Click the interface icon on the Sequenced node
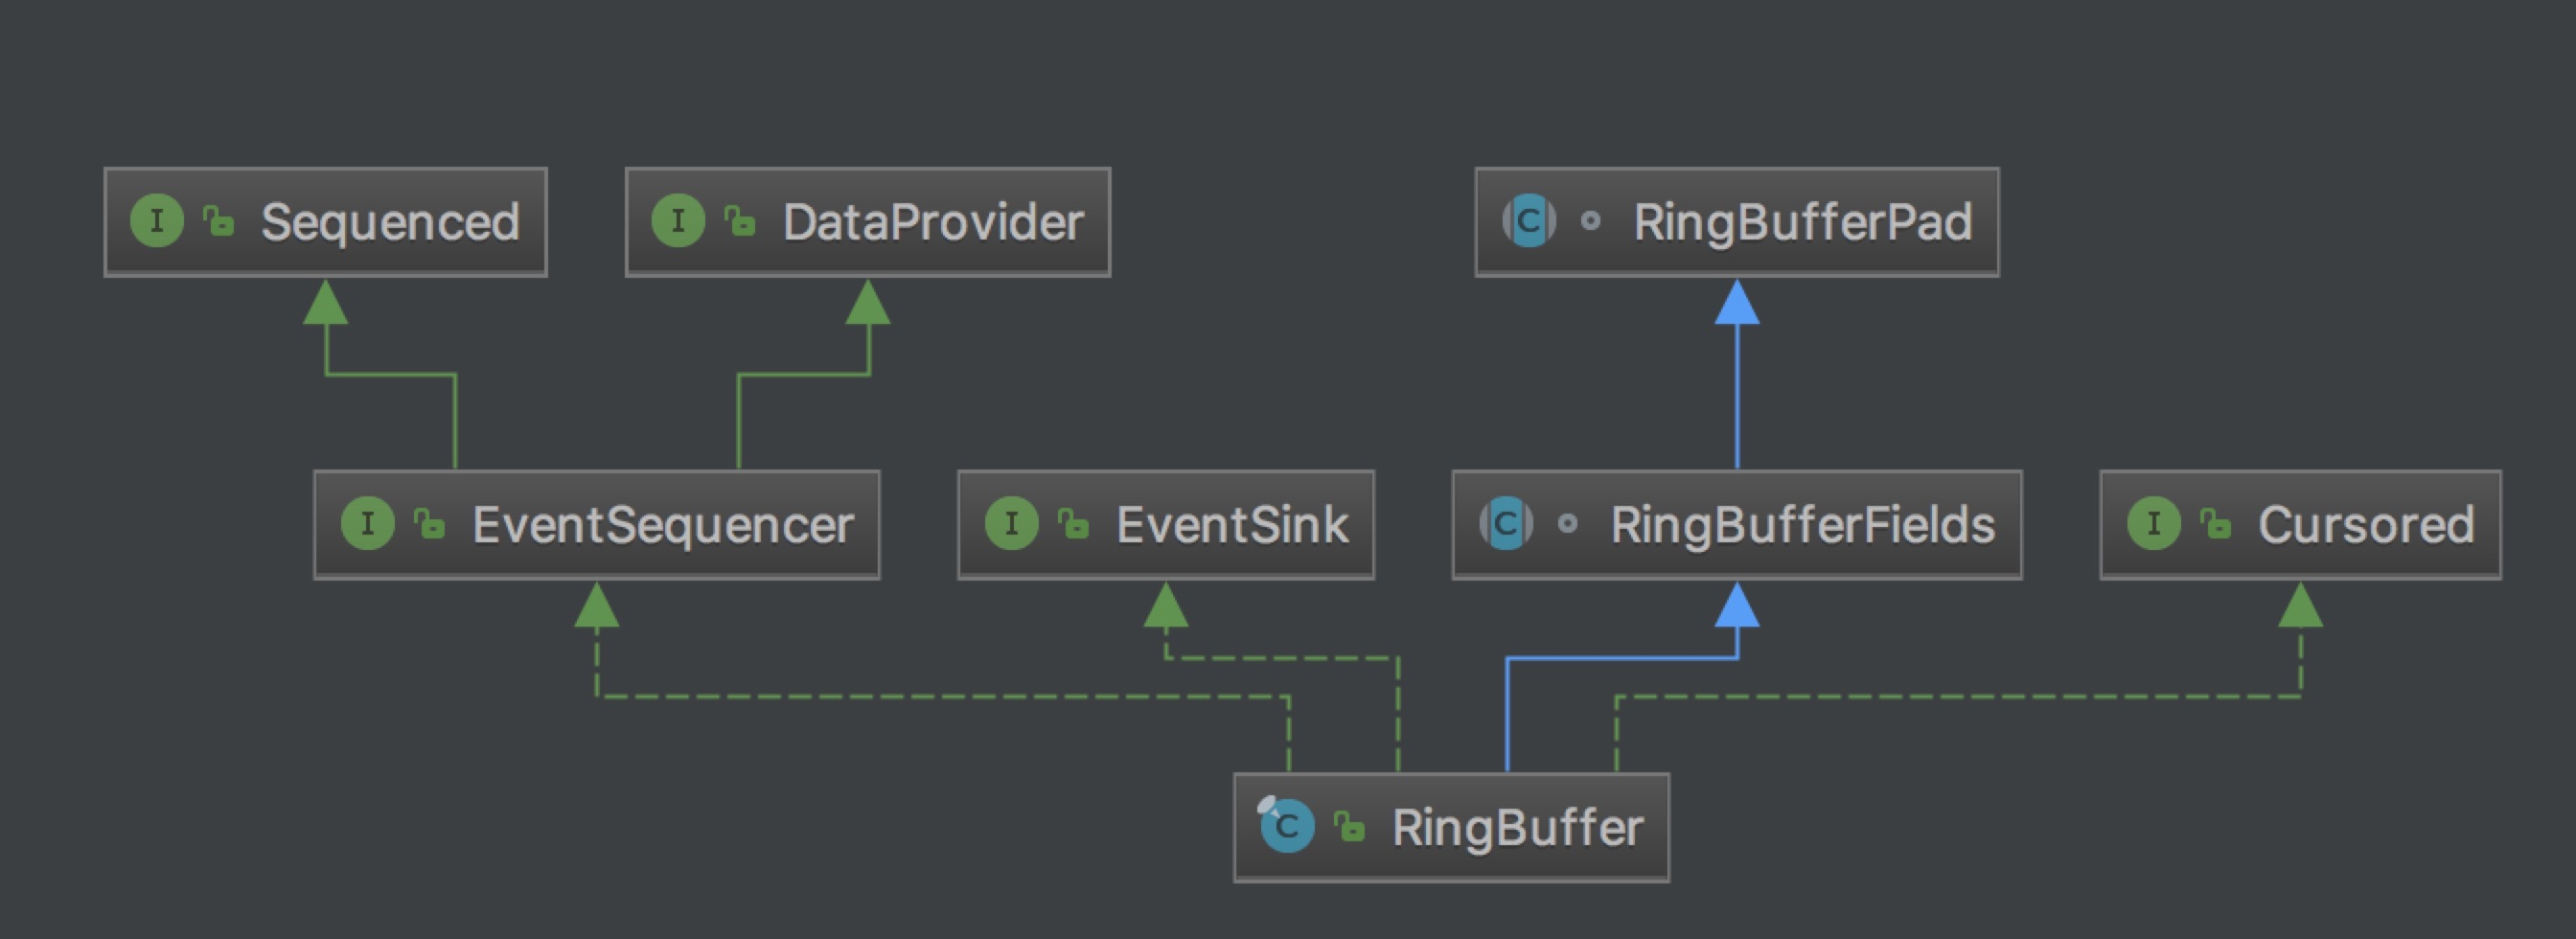The image size is (2576, 939). (157, 221)
